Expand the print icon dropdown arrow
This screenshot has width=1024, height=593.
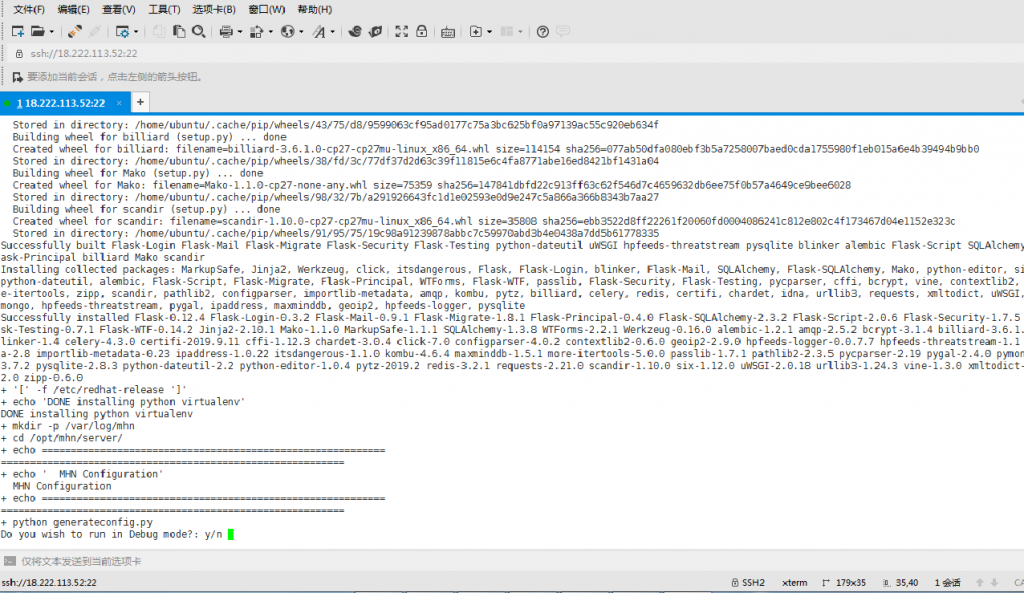pos(240,31)
